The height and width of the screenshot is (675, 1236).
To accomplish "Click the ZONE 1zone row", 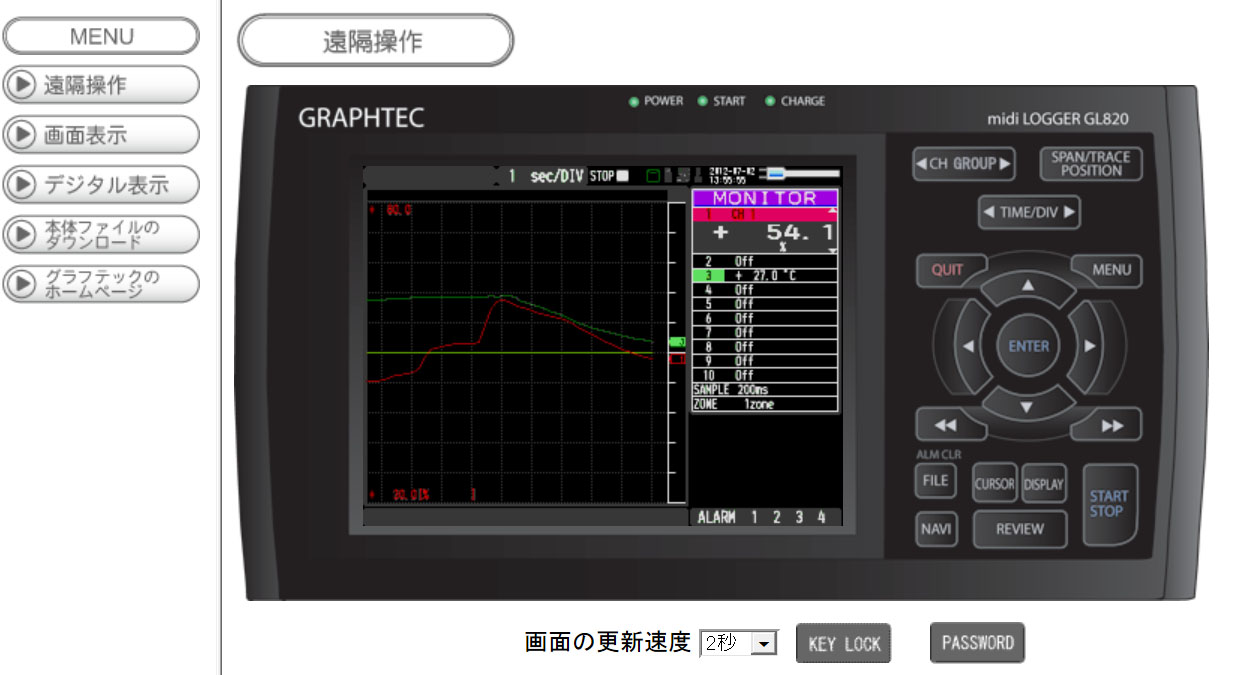I will coord(764,404).
